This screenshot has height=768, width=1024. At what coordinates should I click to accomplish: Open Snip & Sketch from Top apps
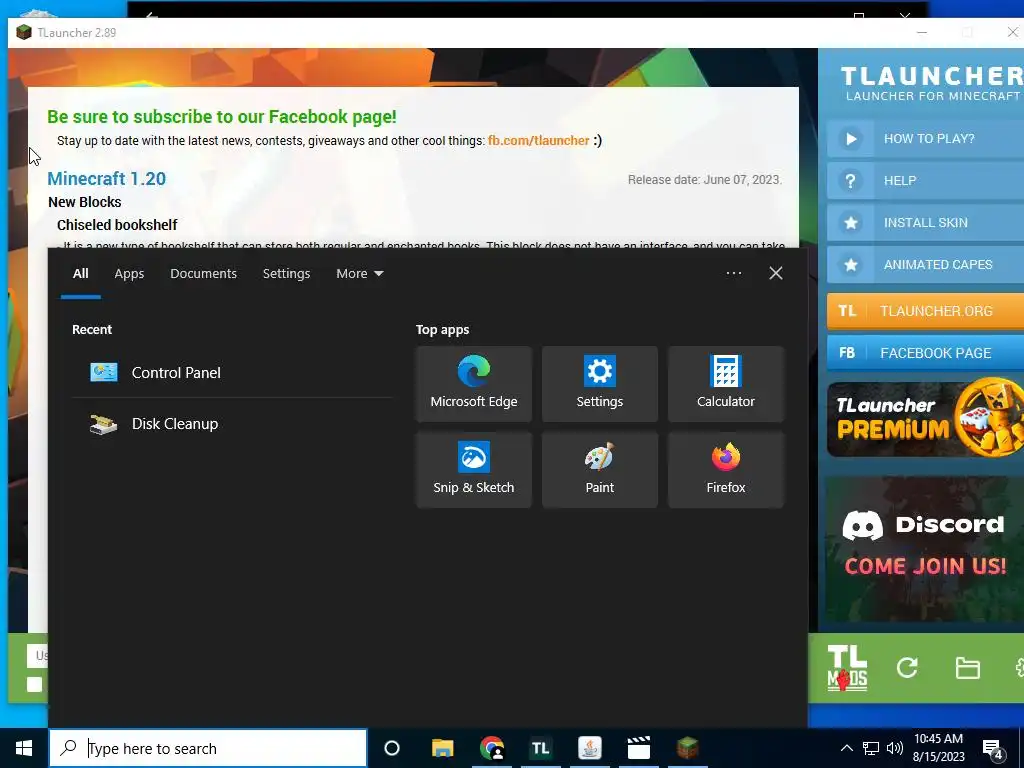[473, 470]
